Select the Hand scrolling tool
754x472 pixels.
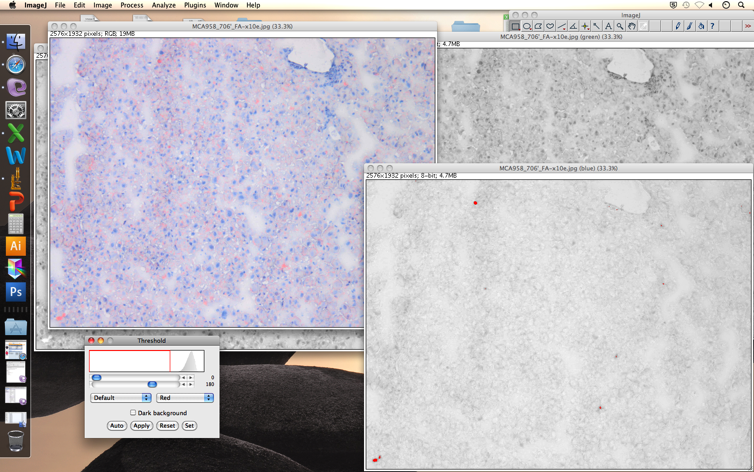632,26
